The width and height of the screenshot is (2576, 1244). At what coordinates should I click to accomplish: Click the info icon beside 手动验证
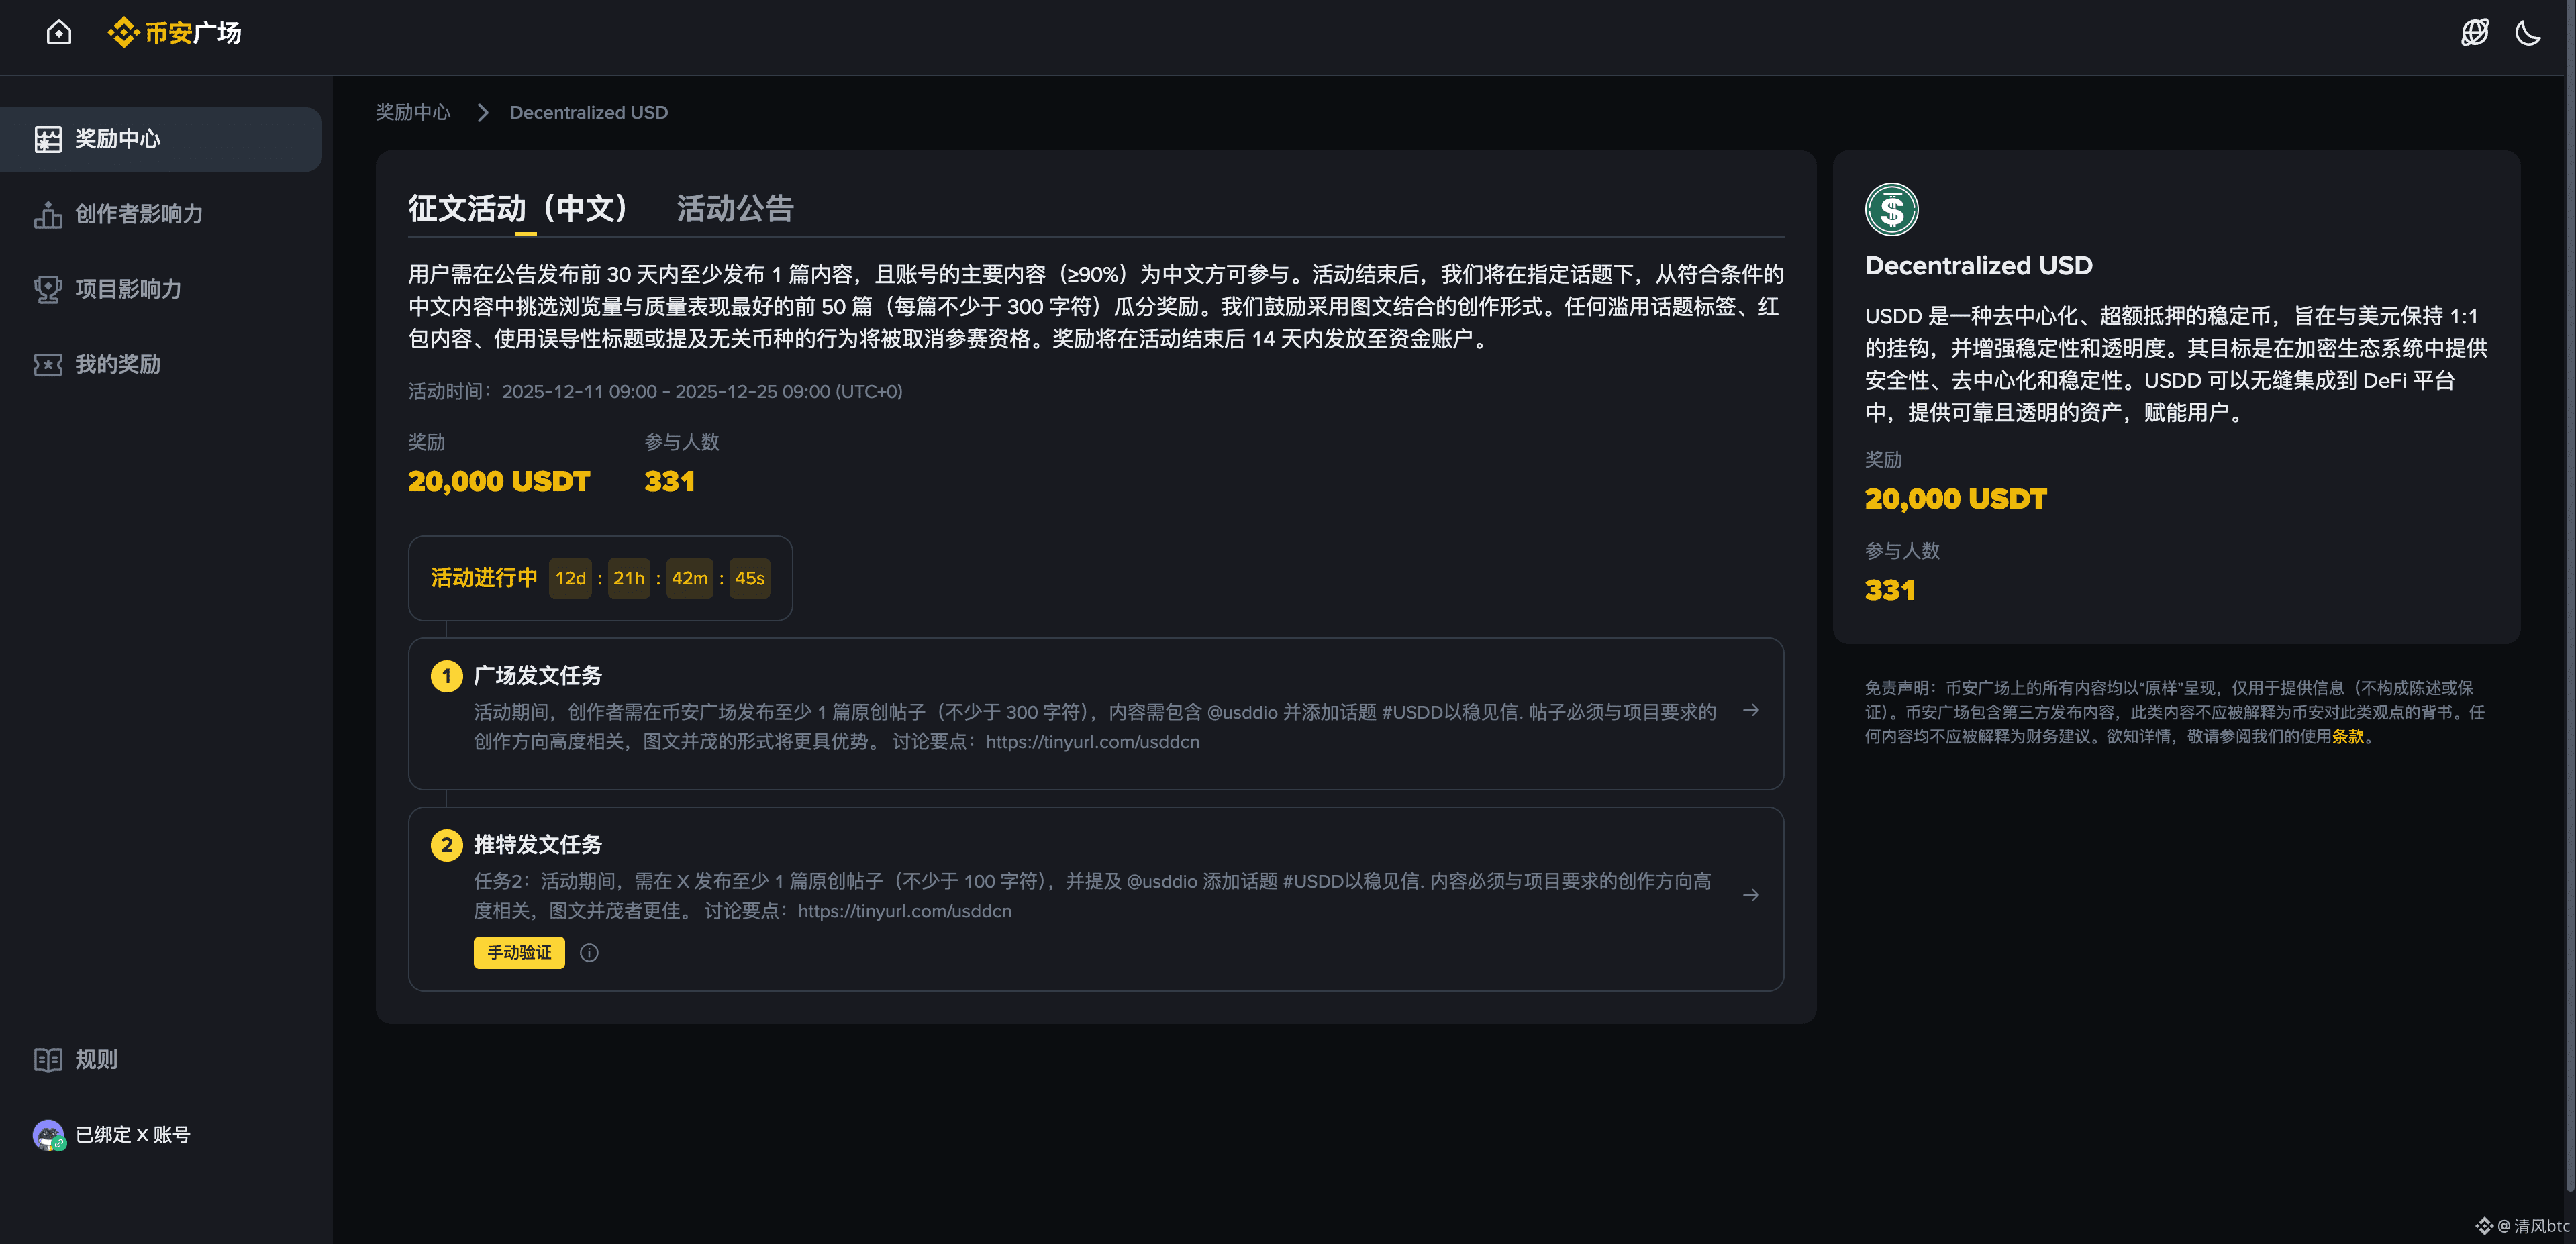(x=589, y=952)
